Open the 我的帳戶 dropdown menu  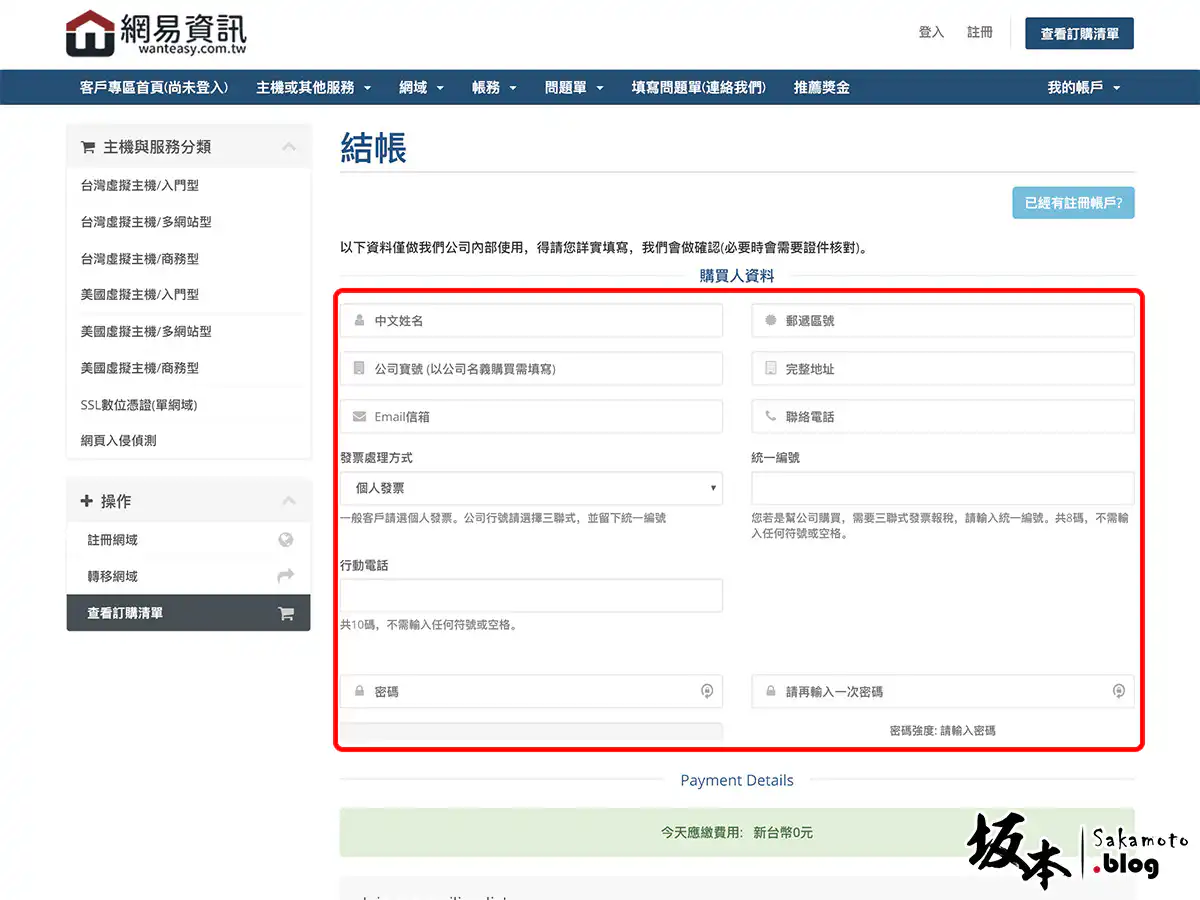coord(1083,87)
